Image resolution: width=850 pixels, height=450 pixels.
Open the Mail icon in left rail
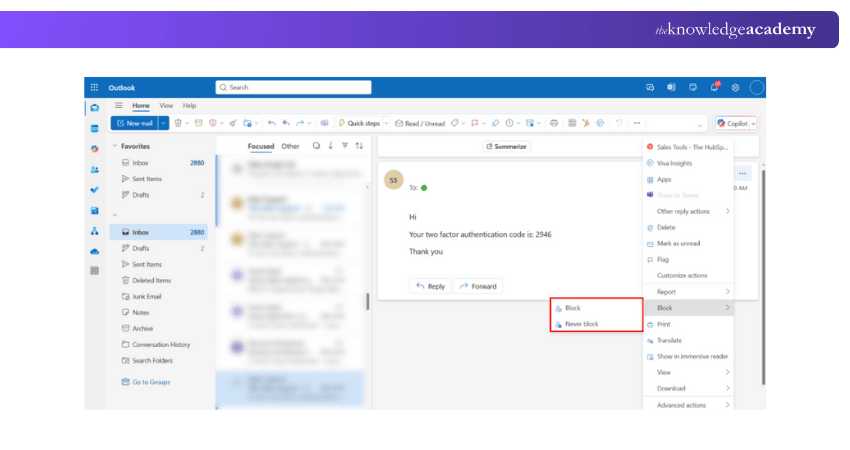coord(95,108)
